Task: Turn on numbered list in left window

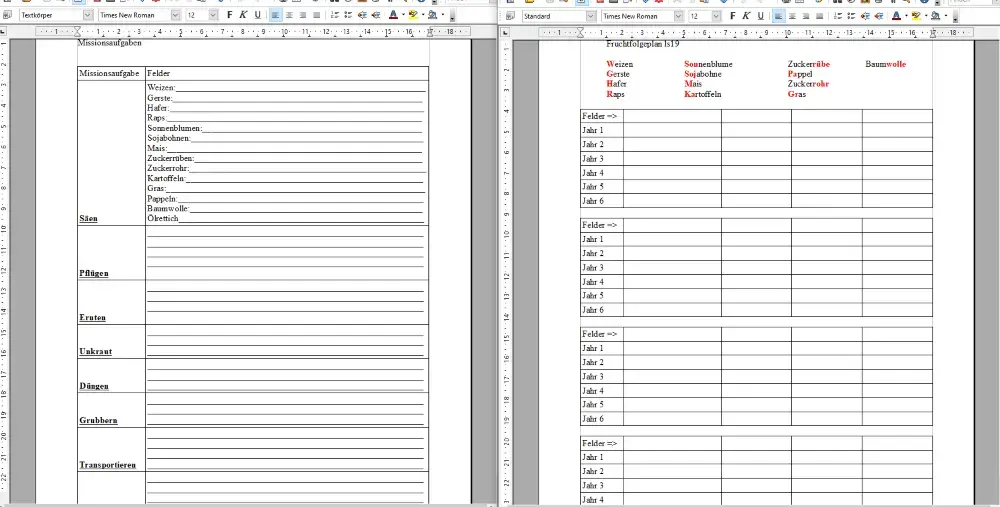Action: coord(337,16)
